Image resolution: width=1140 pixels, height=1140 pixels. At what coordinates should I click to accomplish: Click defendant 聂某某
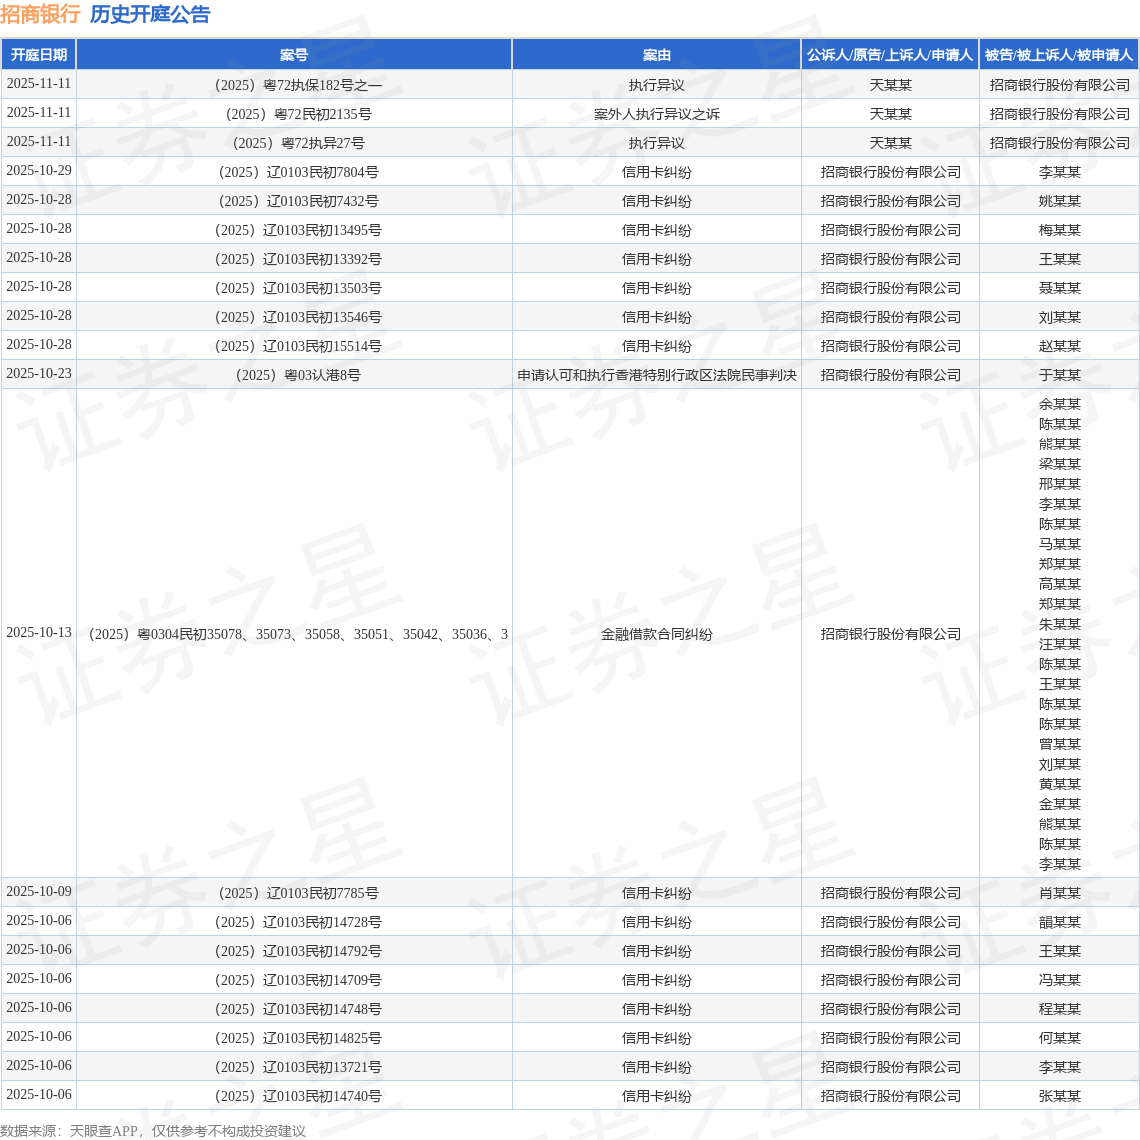(1059, 289)
